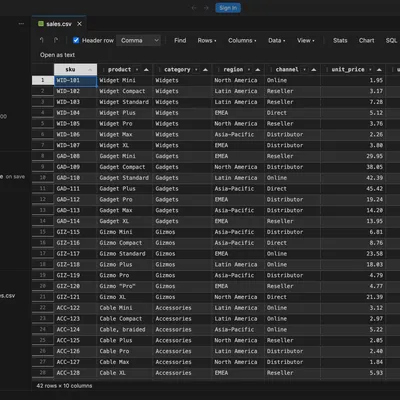Click Accessories category in the ACC-125 row
Image resolution: width=400 pixels, height=400 pixels.
pyautogui.click(x=182, y=340)
